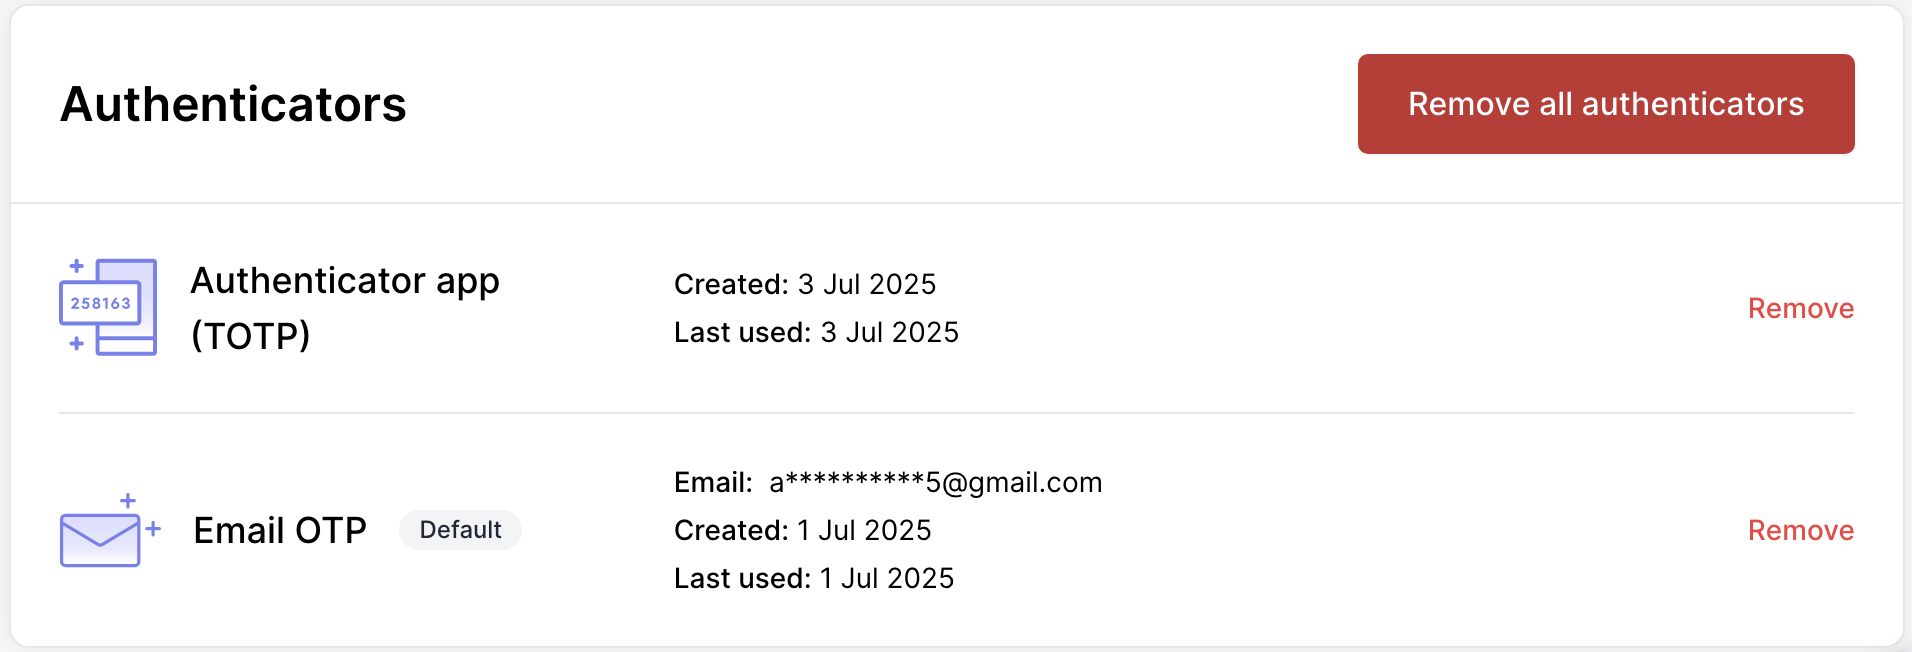Click the Remove all authenticators button
Image resolution: width=1912 pixels, height=652 pixels.
click(1606, 104)
